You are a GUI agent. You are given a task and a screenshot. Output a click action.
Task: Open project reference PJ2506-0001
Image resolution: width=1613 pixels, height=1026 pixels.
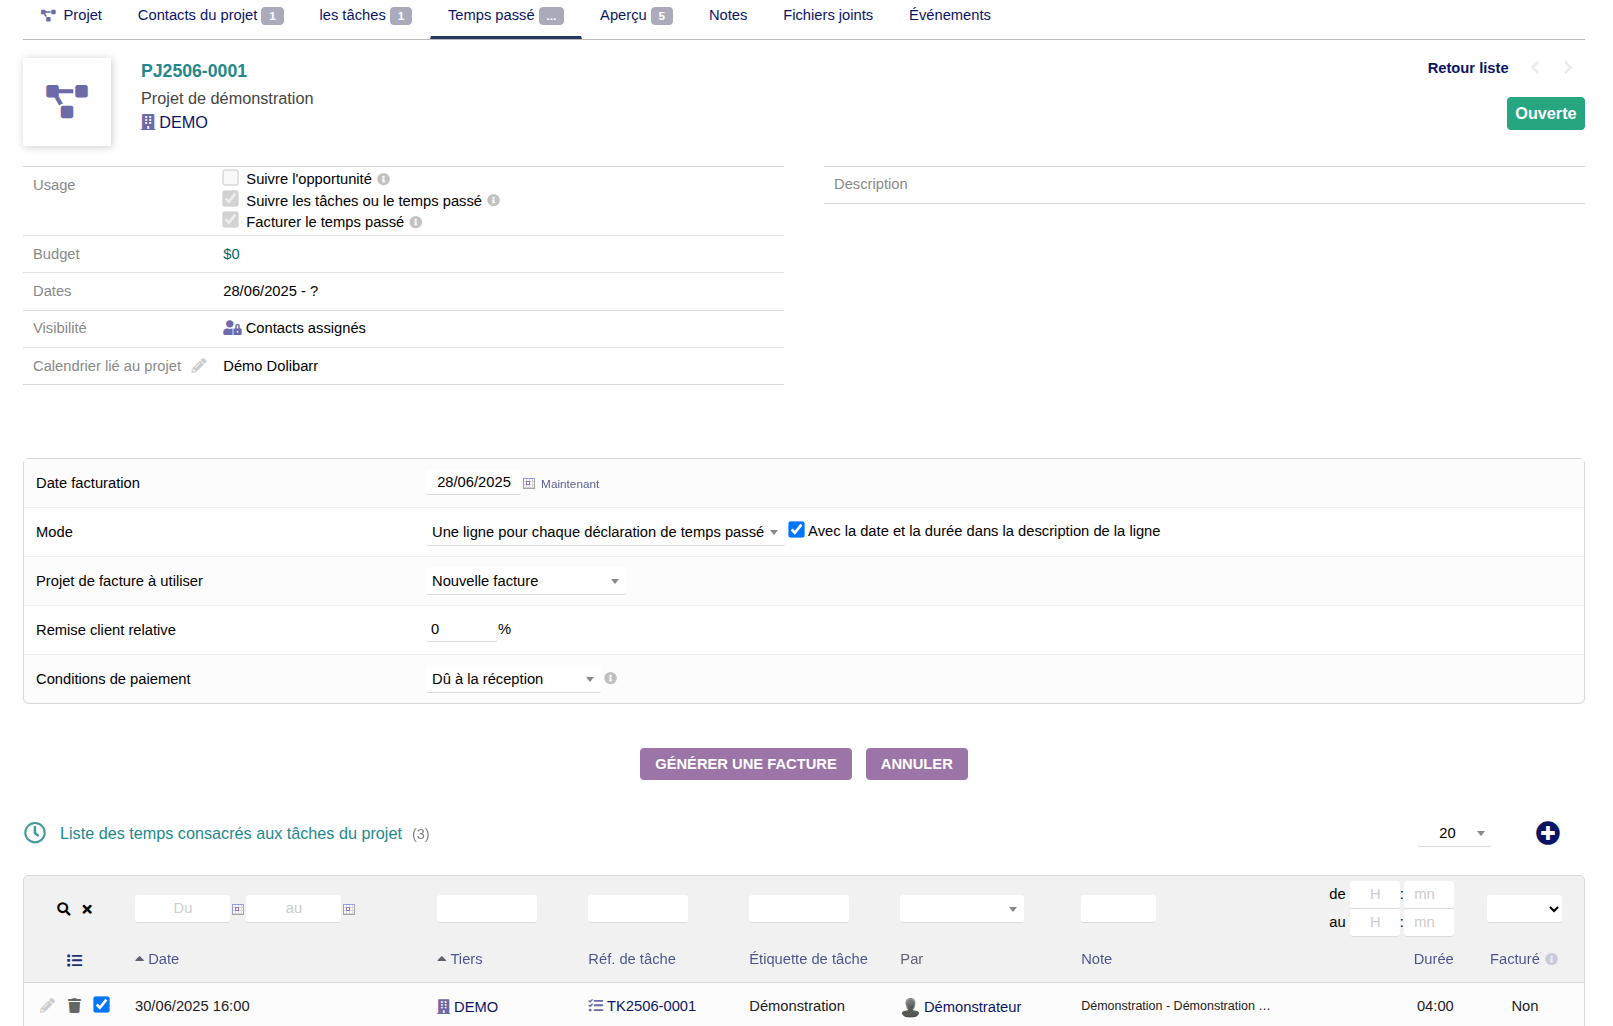(x=194, y=71)
